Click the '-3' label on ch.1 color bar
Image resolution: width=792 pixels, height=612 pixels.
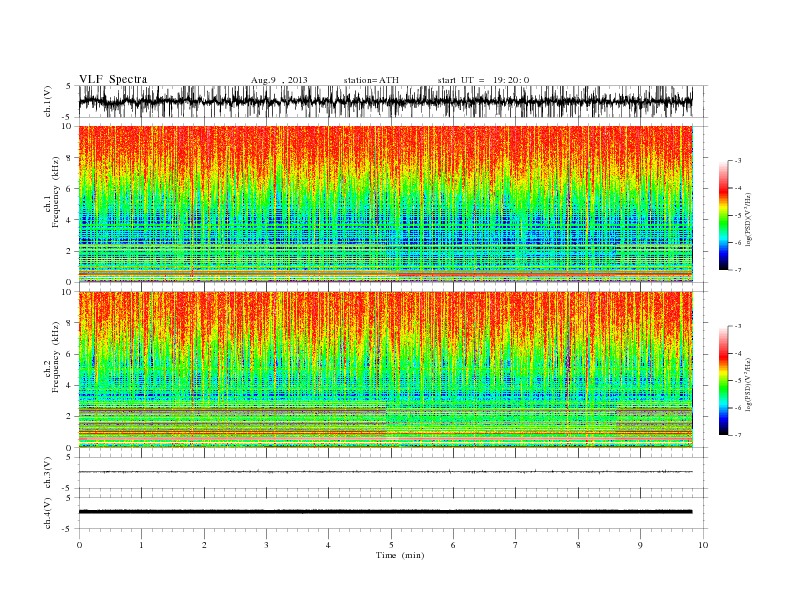click(738, 161)
